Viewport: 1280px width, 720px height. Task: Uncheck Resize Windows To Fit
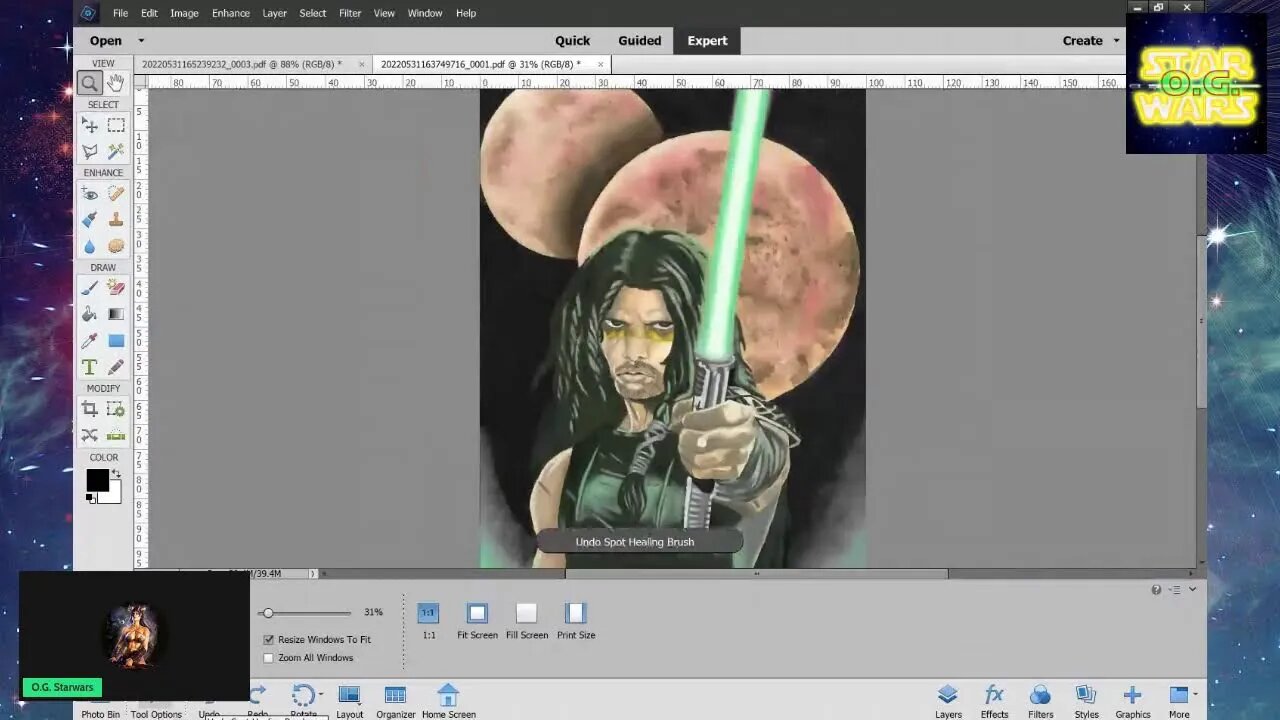(x=268, y=639)
